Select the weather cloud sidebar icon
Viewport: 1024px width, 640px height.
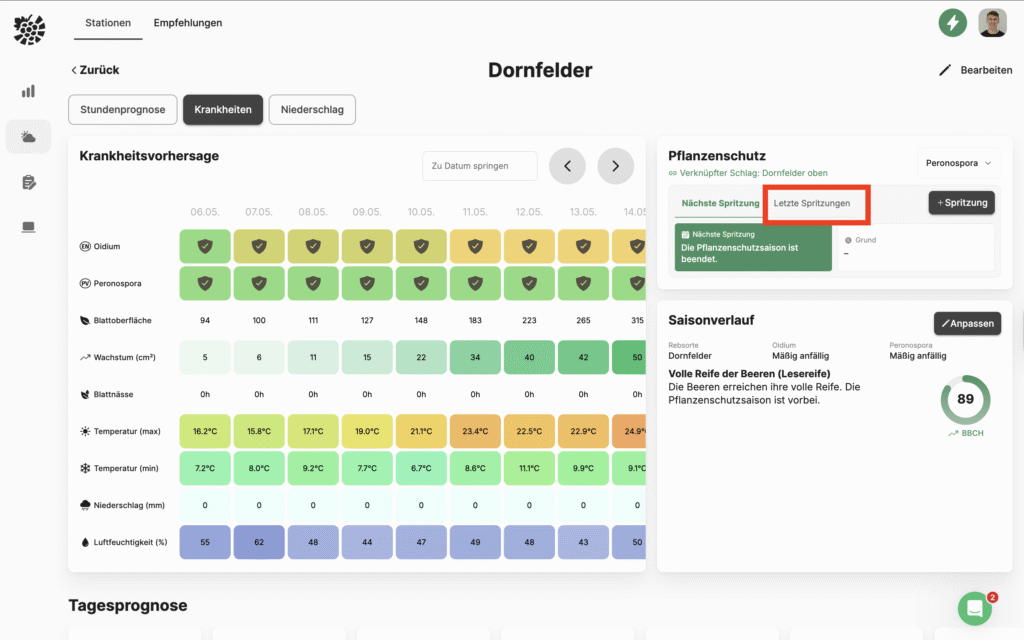[x=28, y=137]
